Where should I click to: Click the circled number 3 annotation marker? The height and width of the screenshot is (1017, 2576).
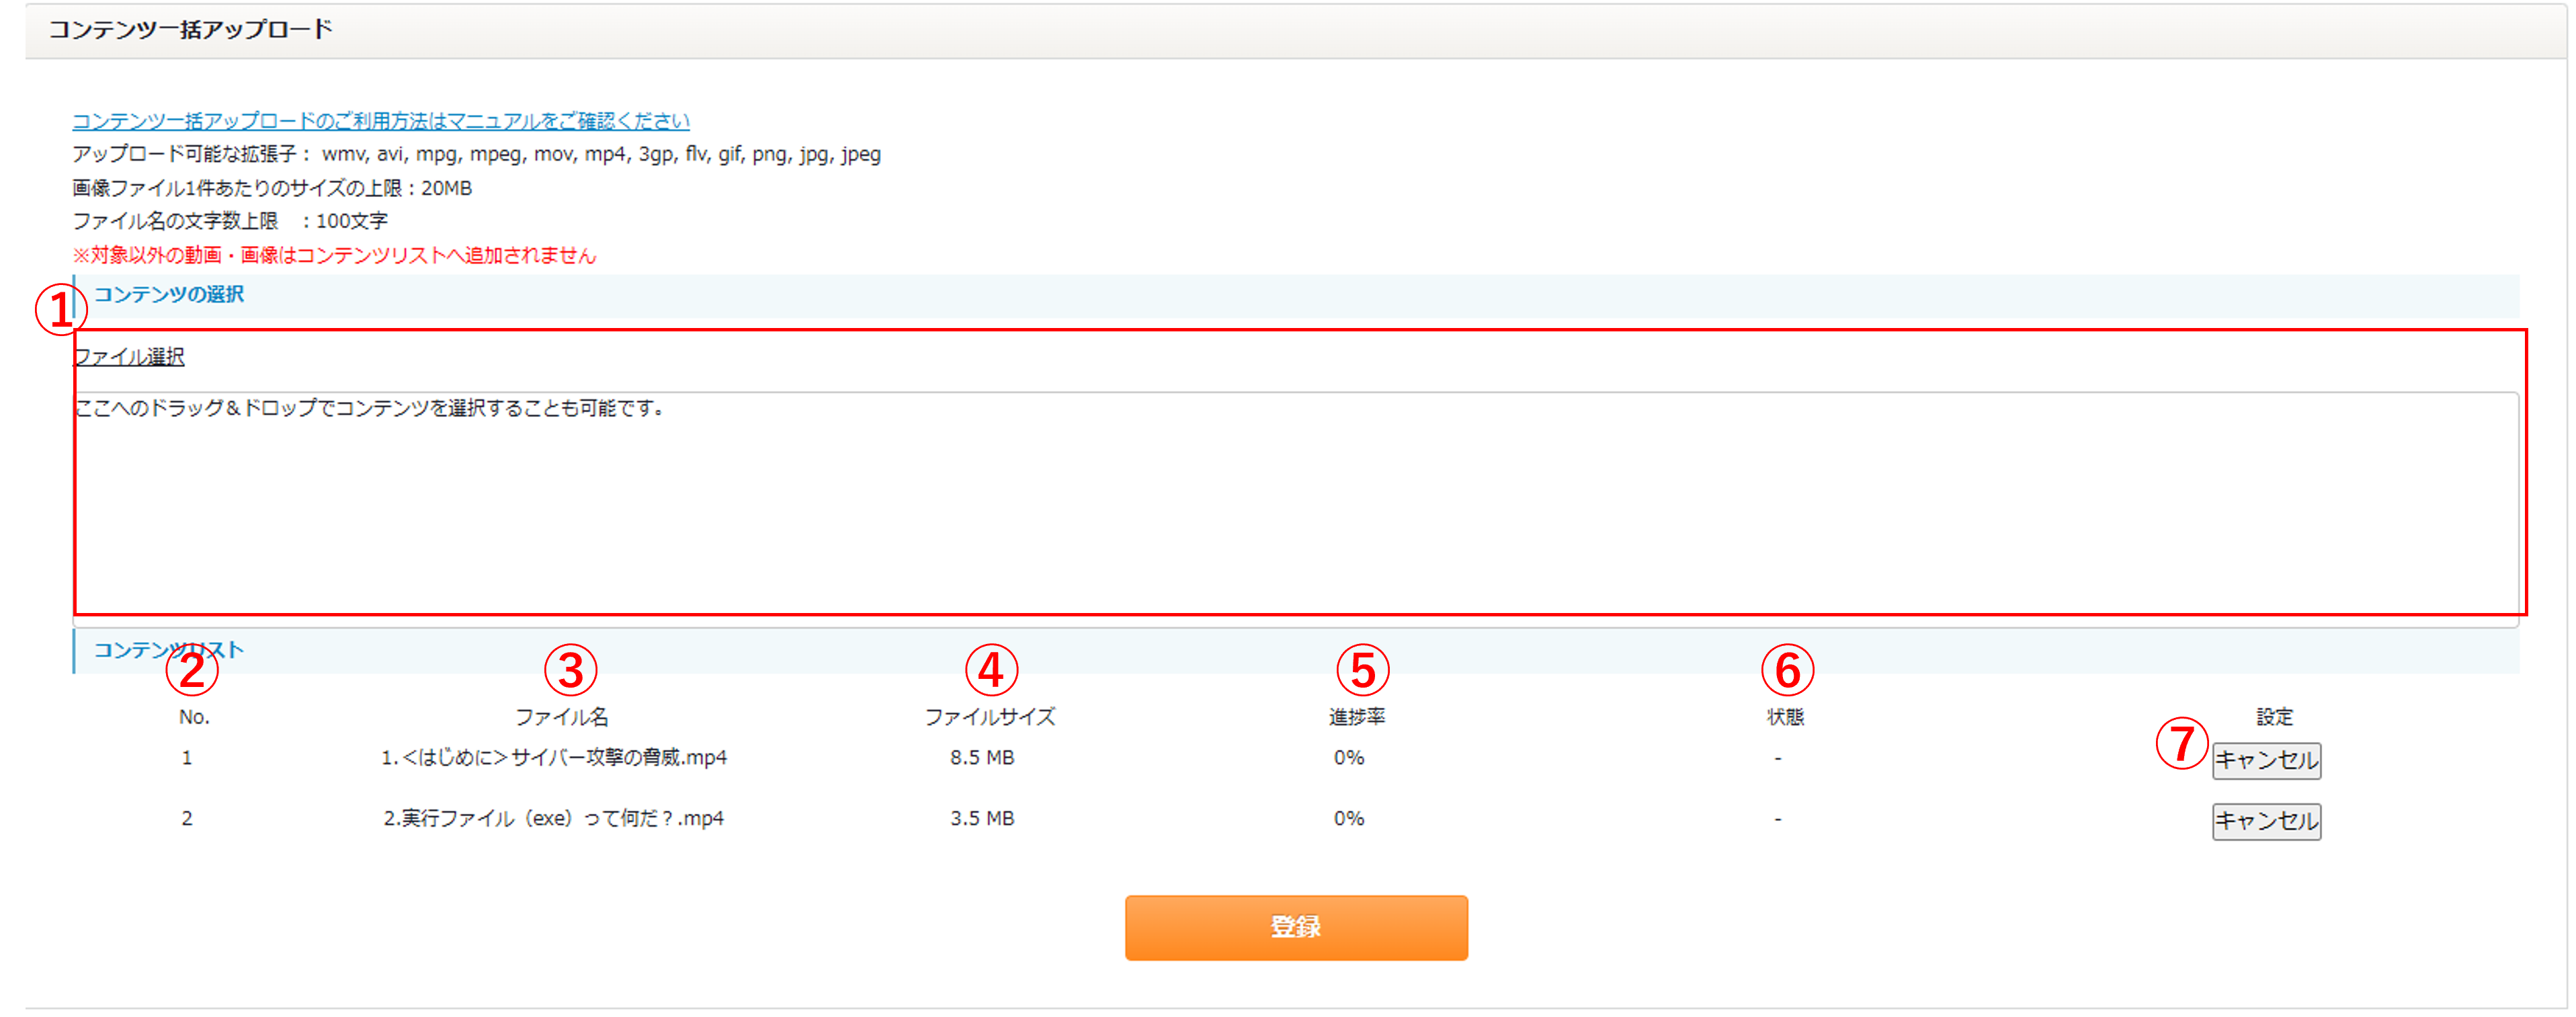[x=570, y=670]
